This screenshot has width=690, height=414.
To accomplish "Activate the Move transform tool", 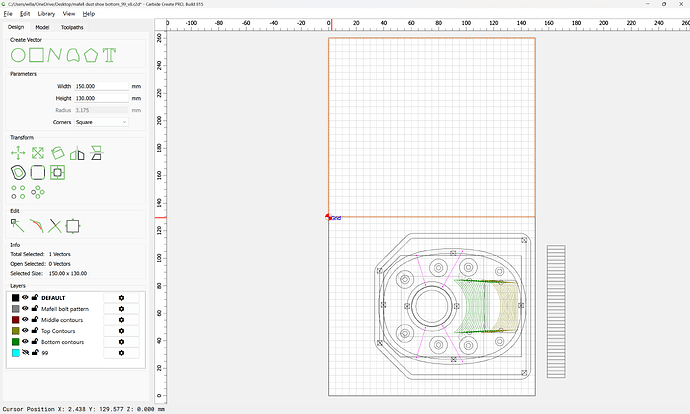I will pyautogui.click(x=18, y=153).
